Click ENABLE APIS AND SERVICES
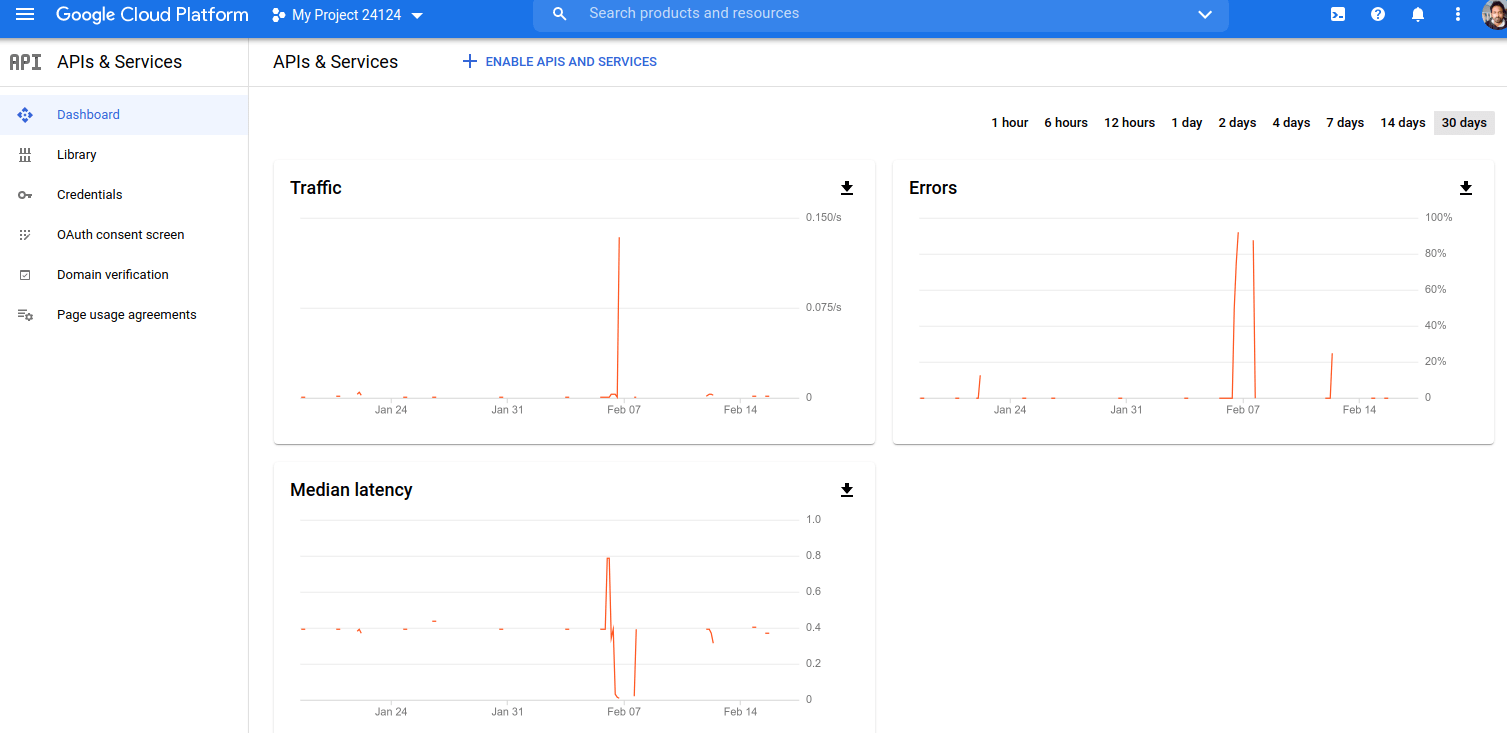This screenshot has width=1507, height=733. 558,61
